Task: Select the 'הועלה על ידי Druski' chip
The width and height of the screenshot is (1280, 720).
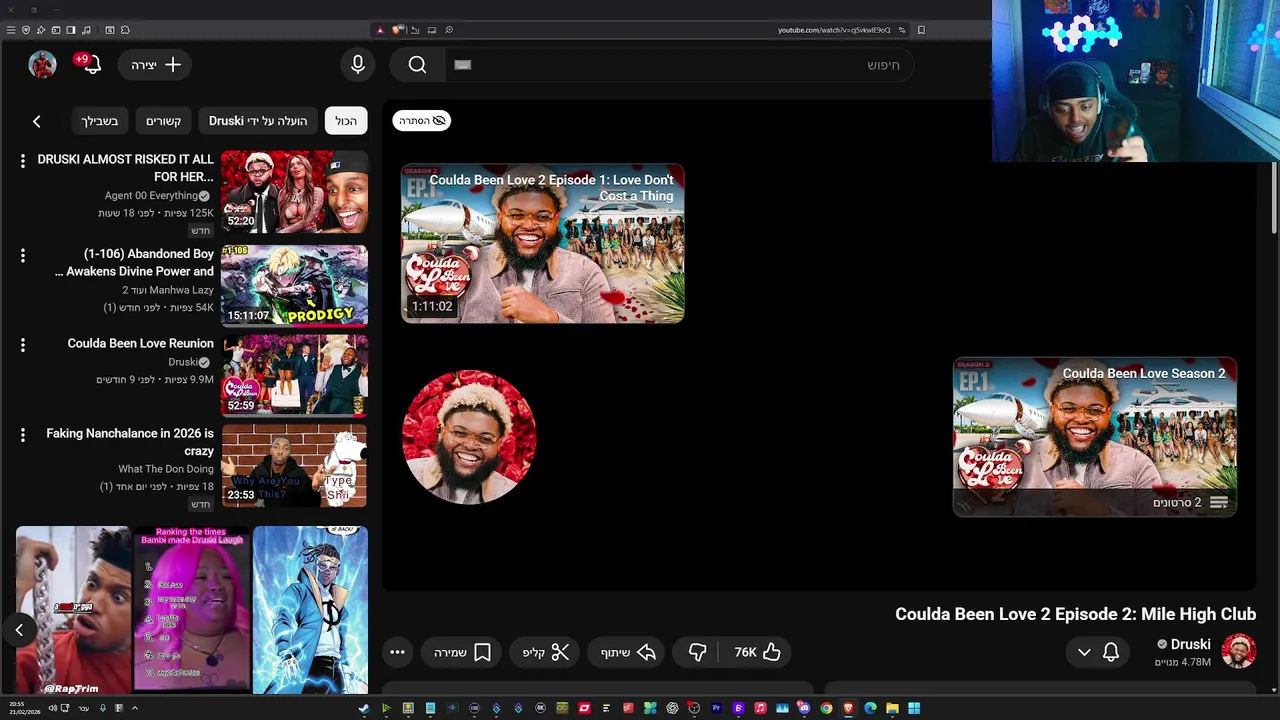Action: click(x=258, y=121)
